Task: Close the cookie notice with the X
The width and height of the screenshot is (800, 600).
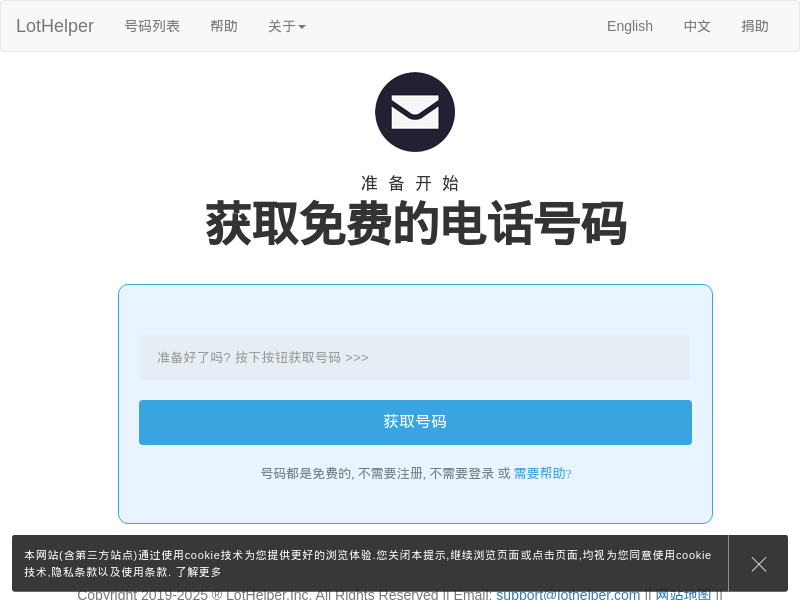Action: point(759,564)
